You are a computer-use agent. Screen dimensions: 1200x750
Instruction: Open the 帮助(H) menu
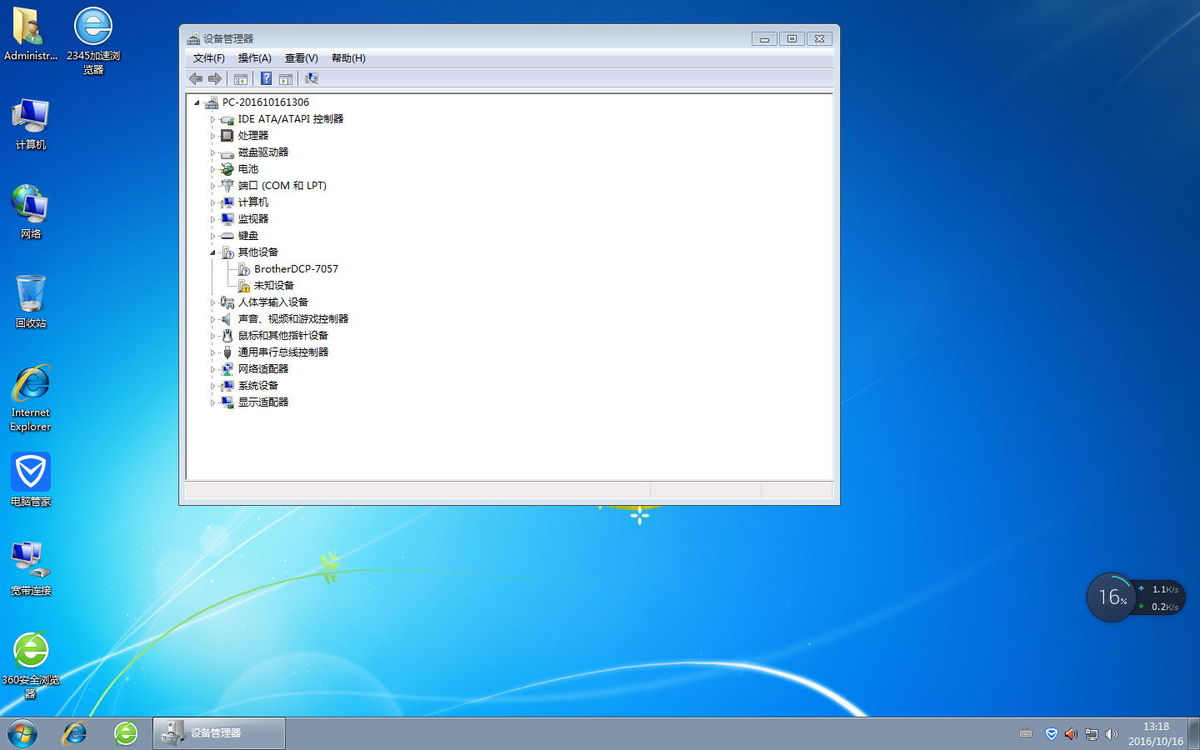coord(348,58)
